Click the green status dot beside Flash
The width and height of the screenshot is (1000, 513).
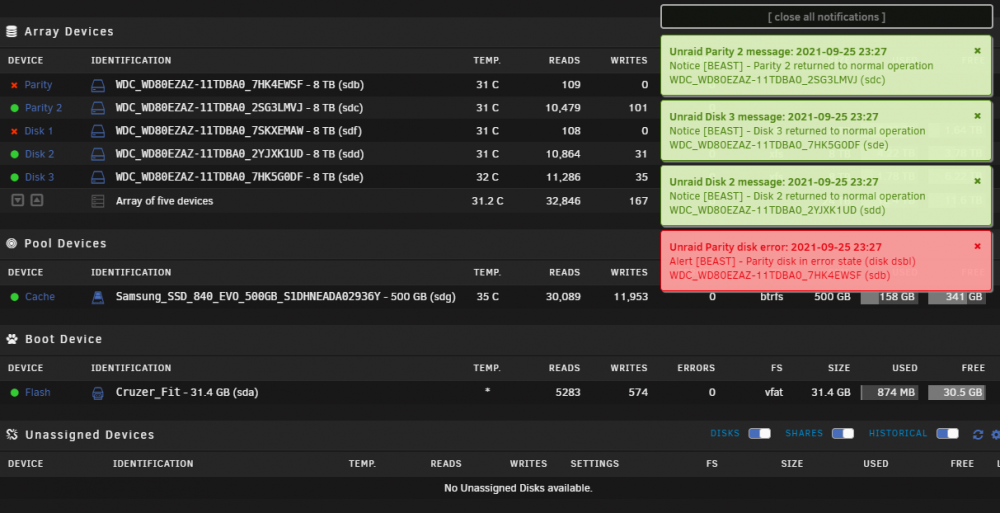coord(14,392)
